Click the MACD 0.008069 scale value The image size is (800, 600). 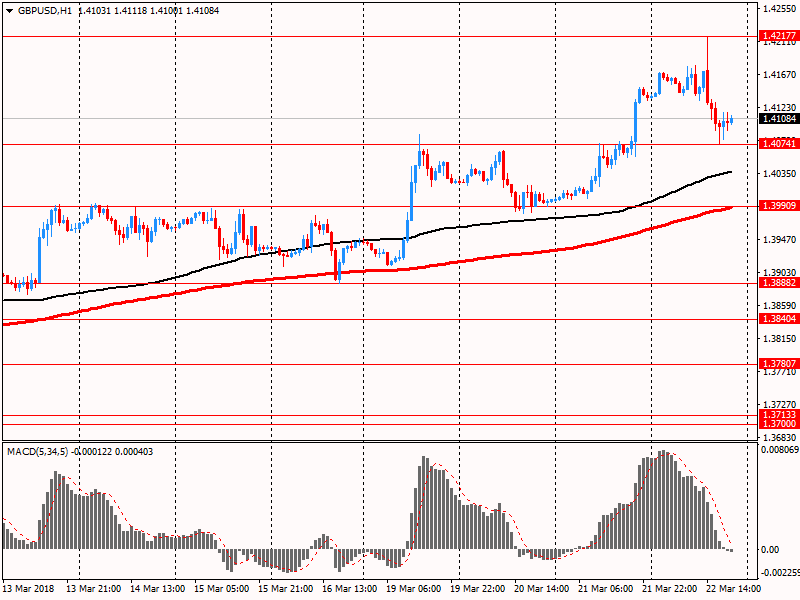click(780, 450)
